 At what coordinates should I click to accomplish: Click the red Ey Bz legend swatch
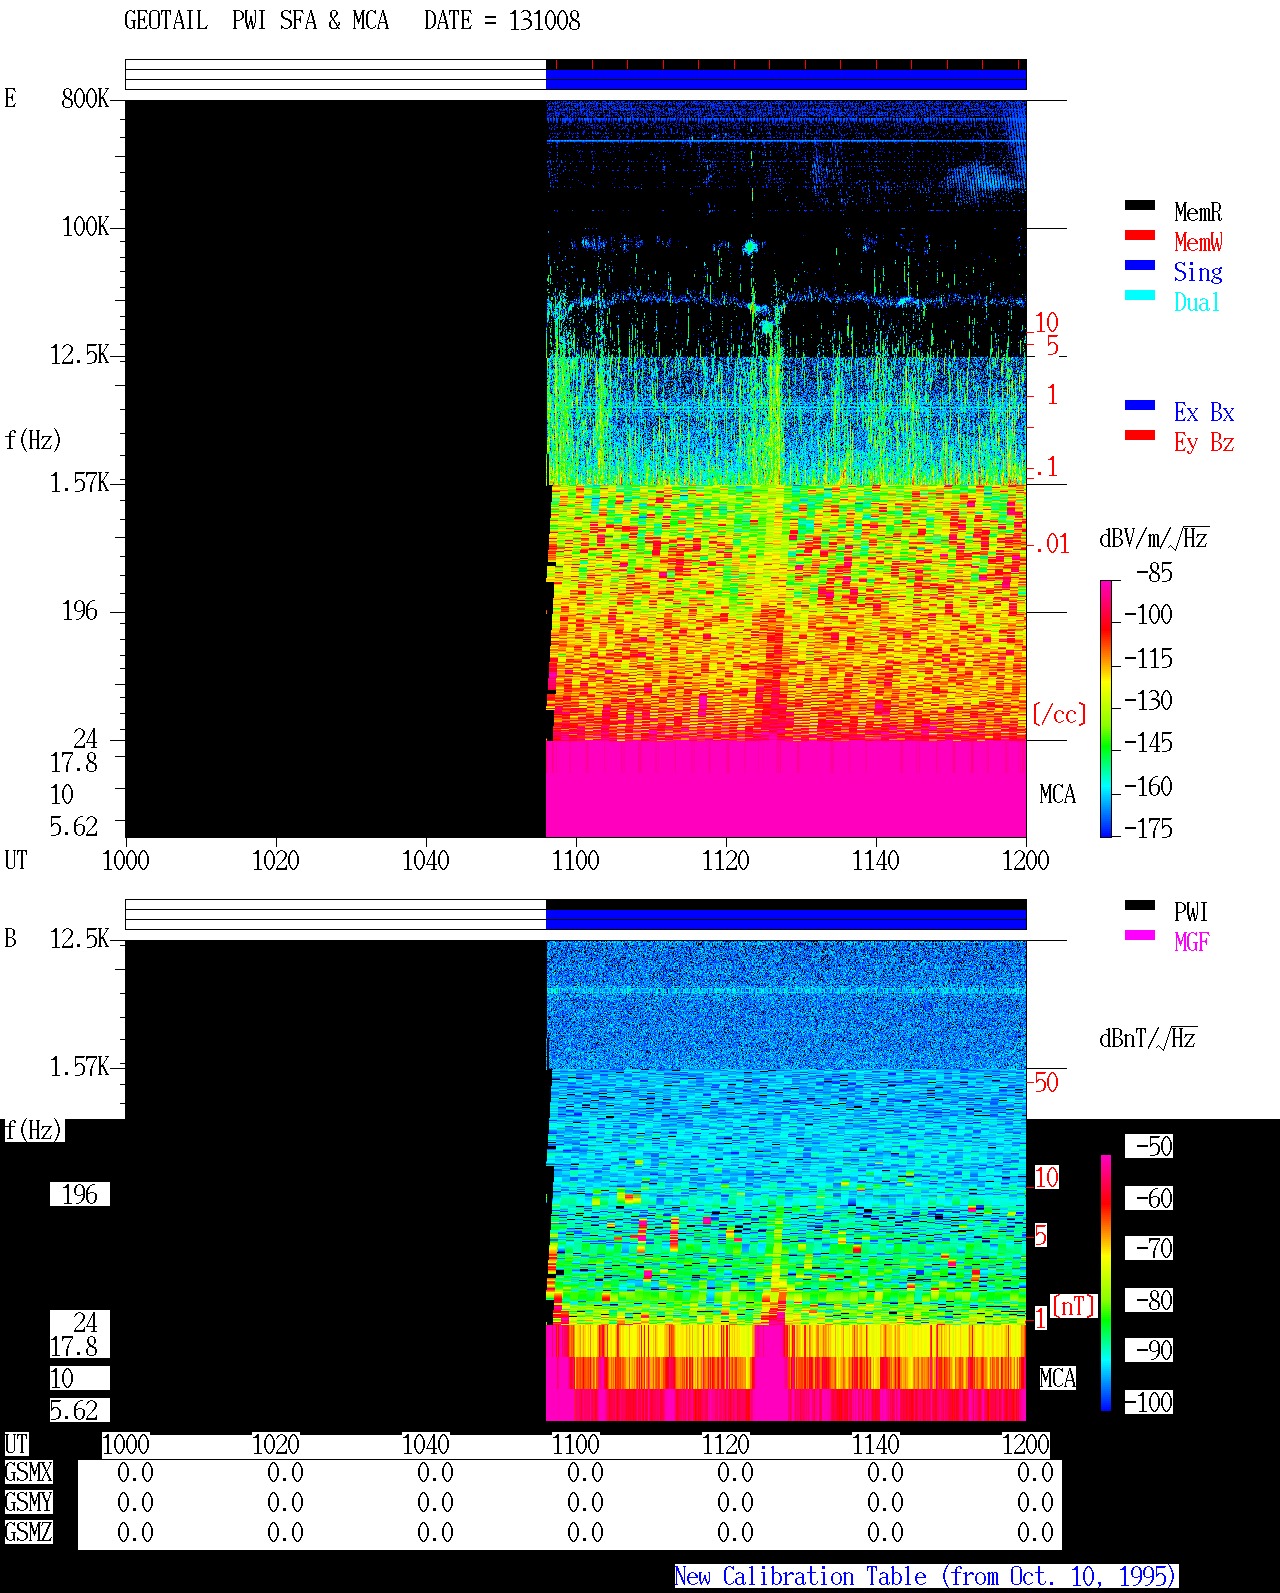point(1140,436)
